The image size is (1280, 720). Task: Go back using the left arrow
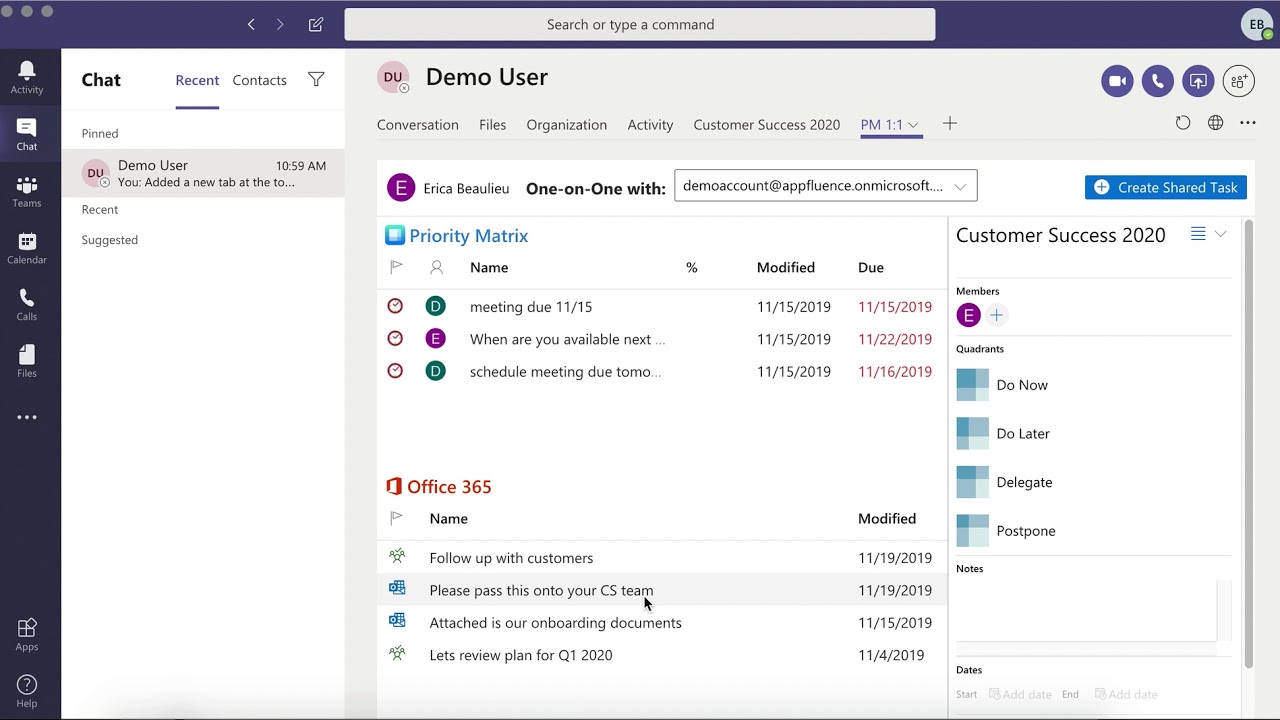coord(251,24)
